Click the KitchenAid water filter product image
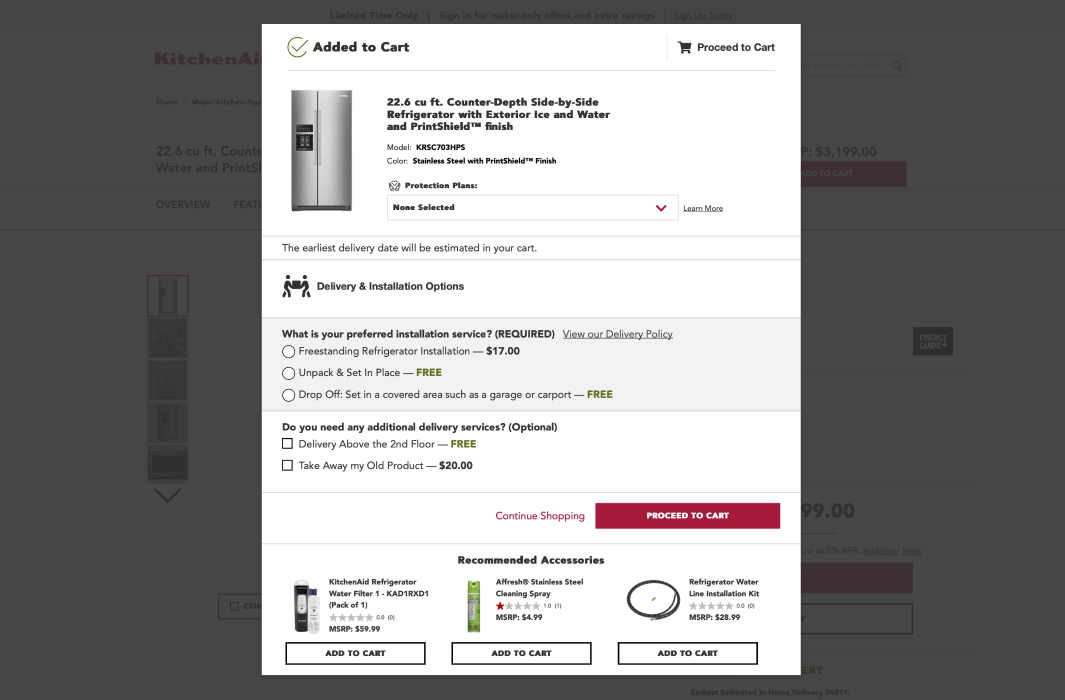 coord(306,606)
